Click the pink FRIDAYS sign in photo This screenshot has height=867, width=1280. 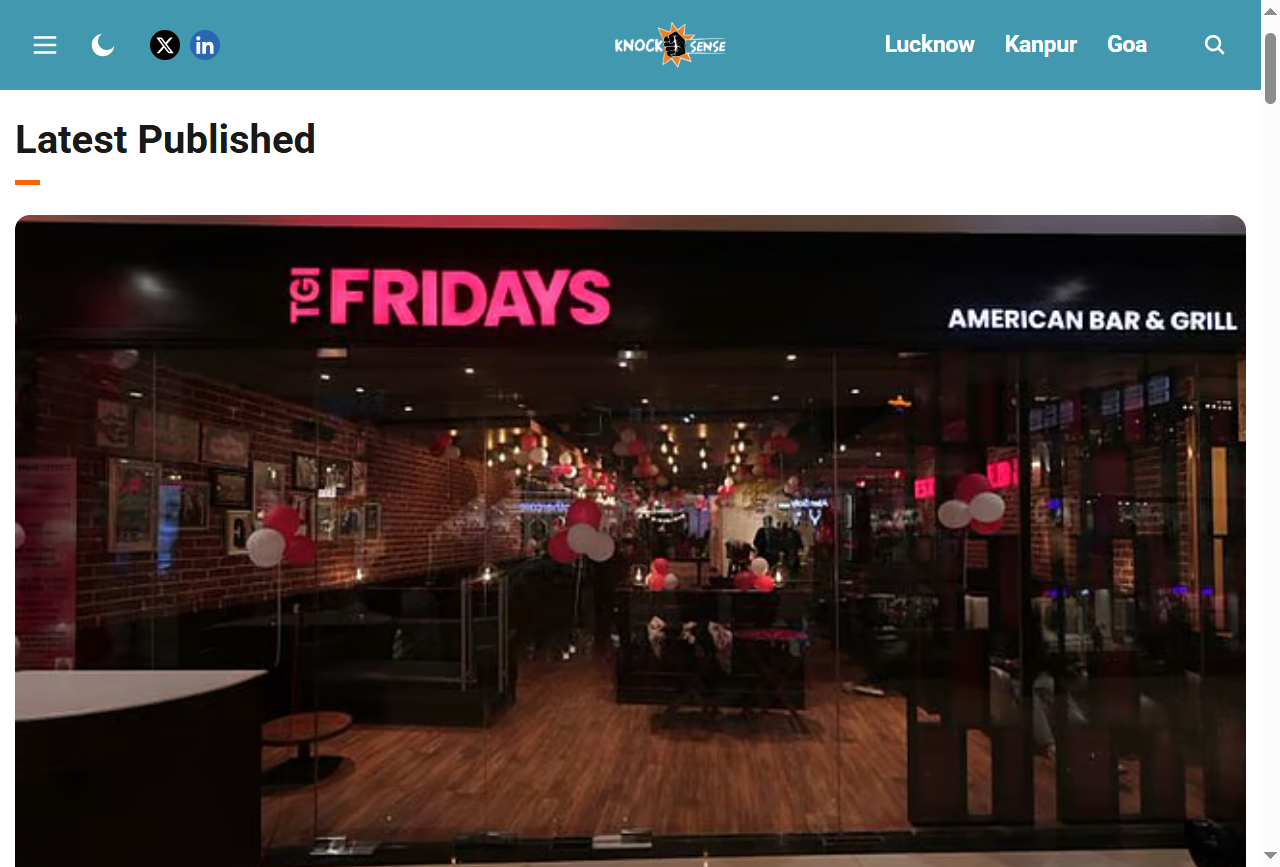(450, 297)
